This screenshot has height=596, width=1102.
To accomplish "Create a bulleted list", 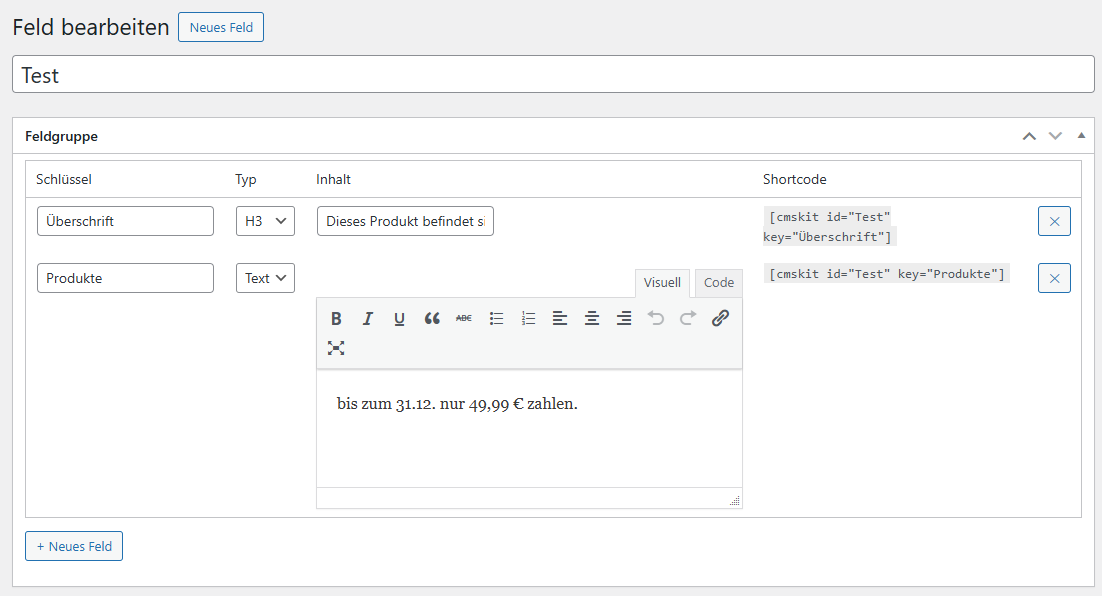I will click(496, 319).
